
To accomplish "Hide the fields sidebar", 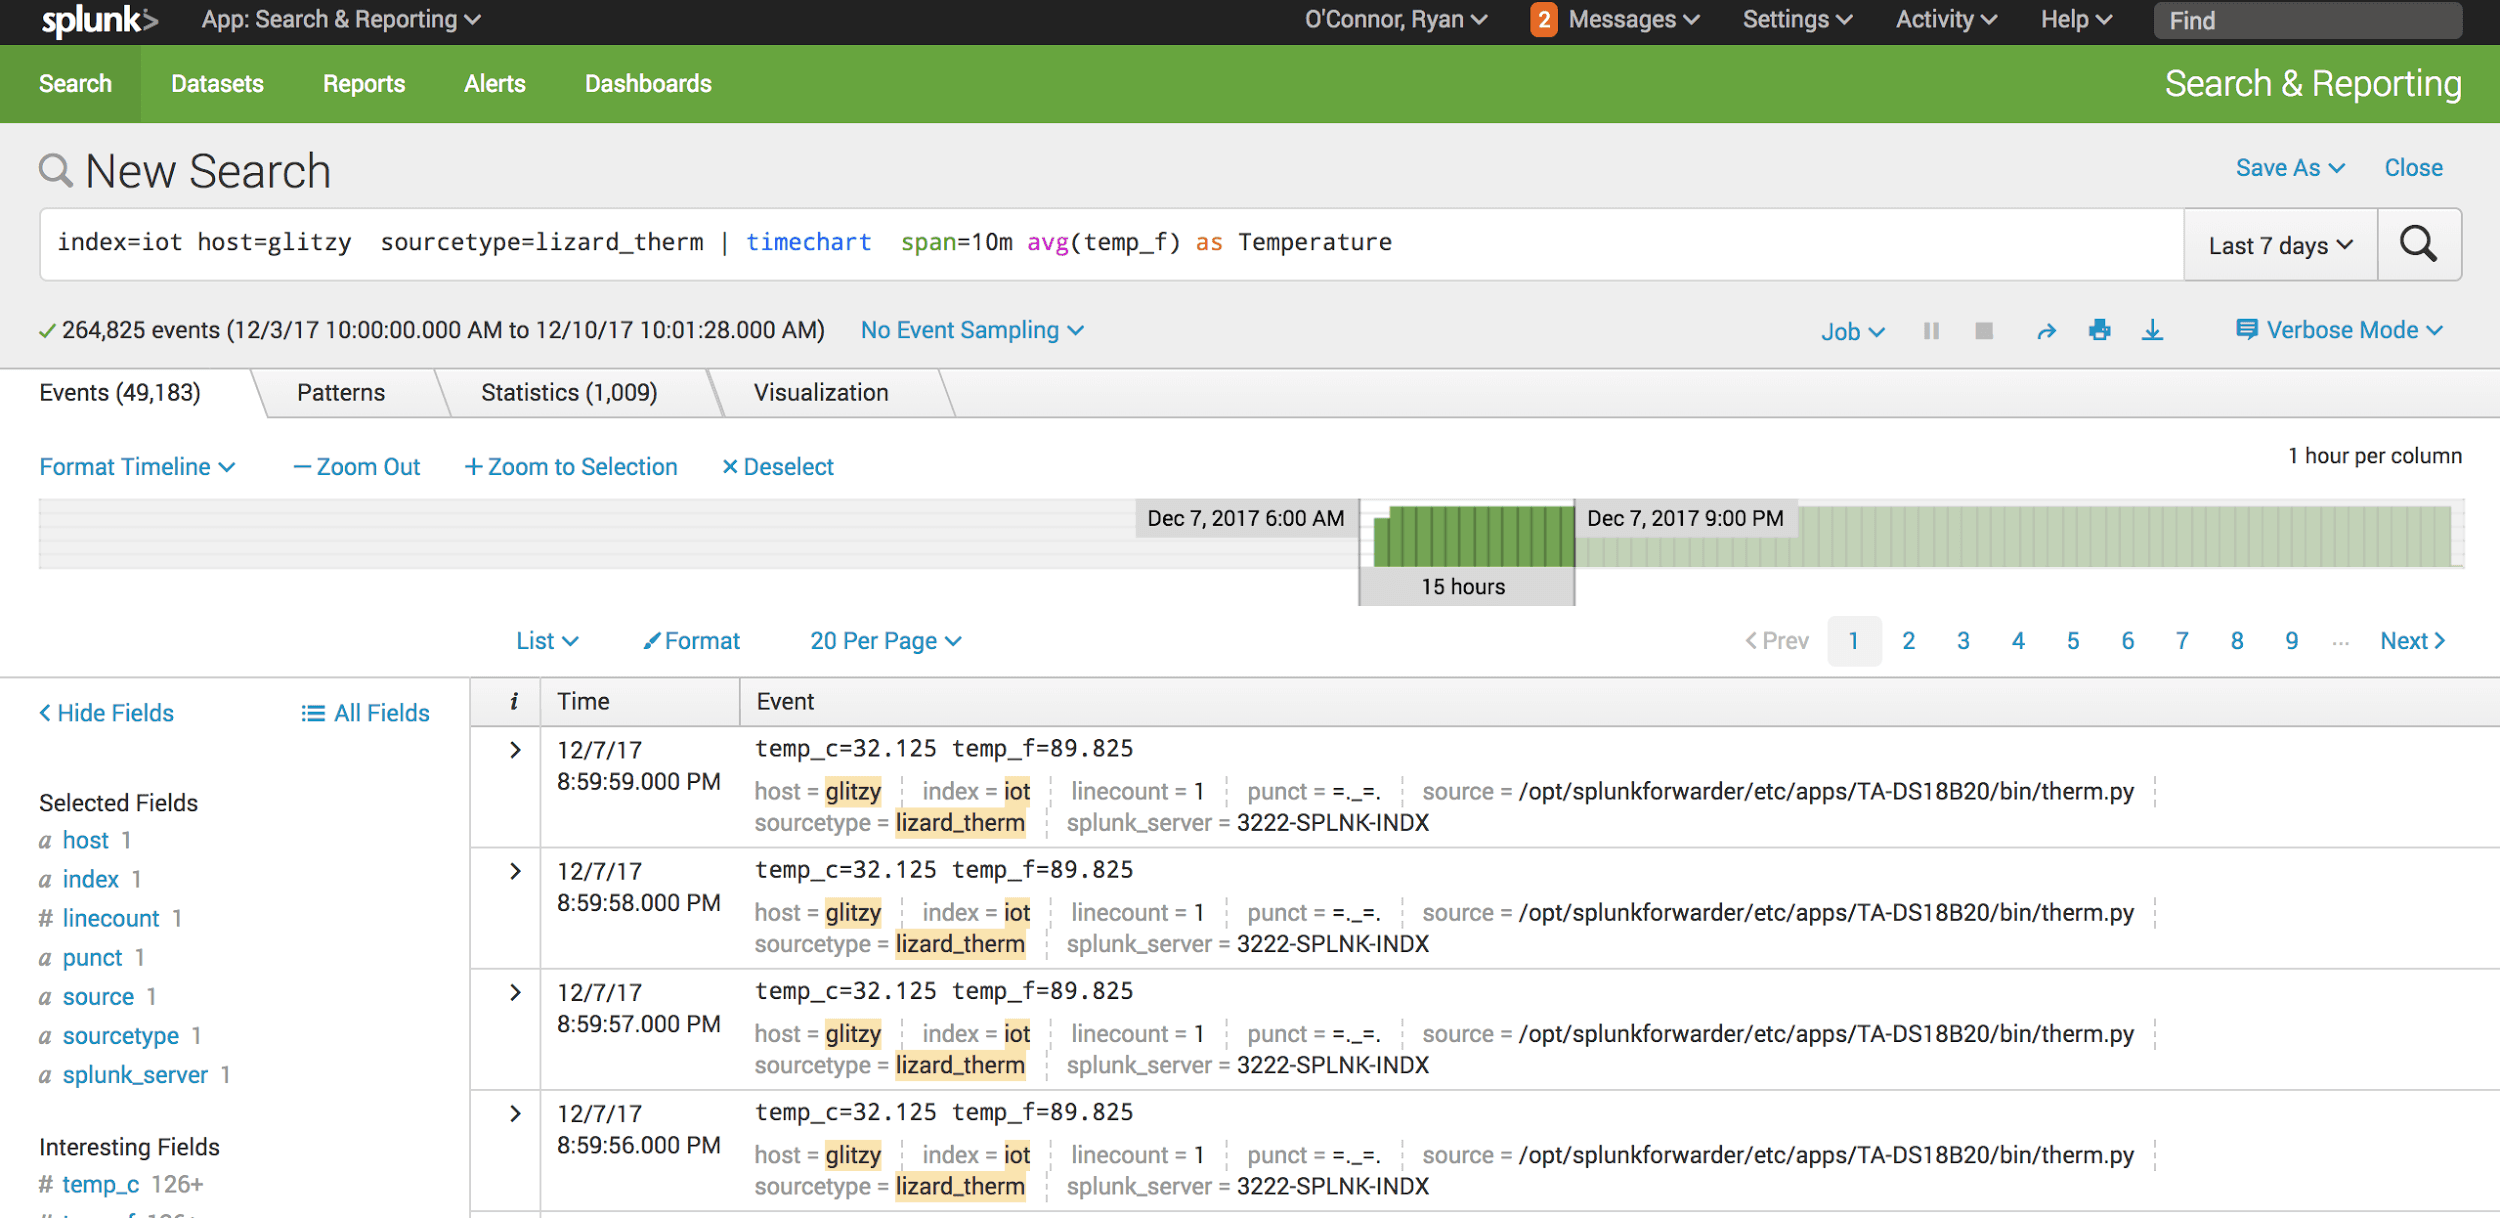I will (x=106, y=713).
